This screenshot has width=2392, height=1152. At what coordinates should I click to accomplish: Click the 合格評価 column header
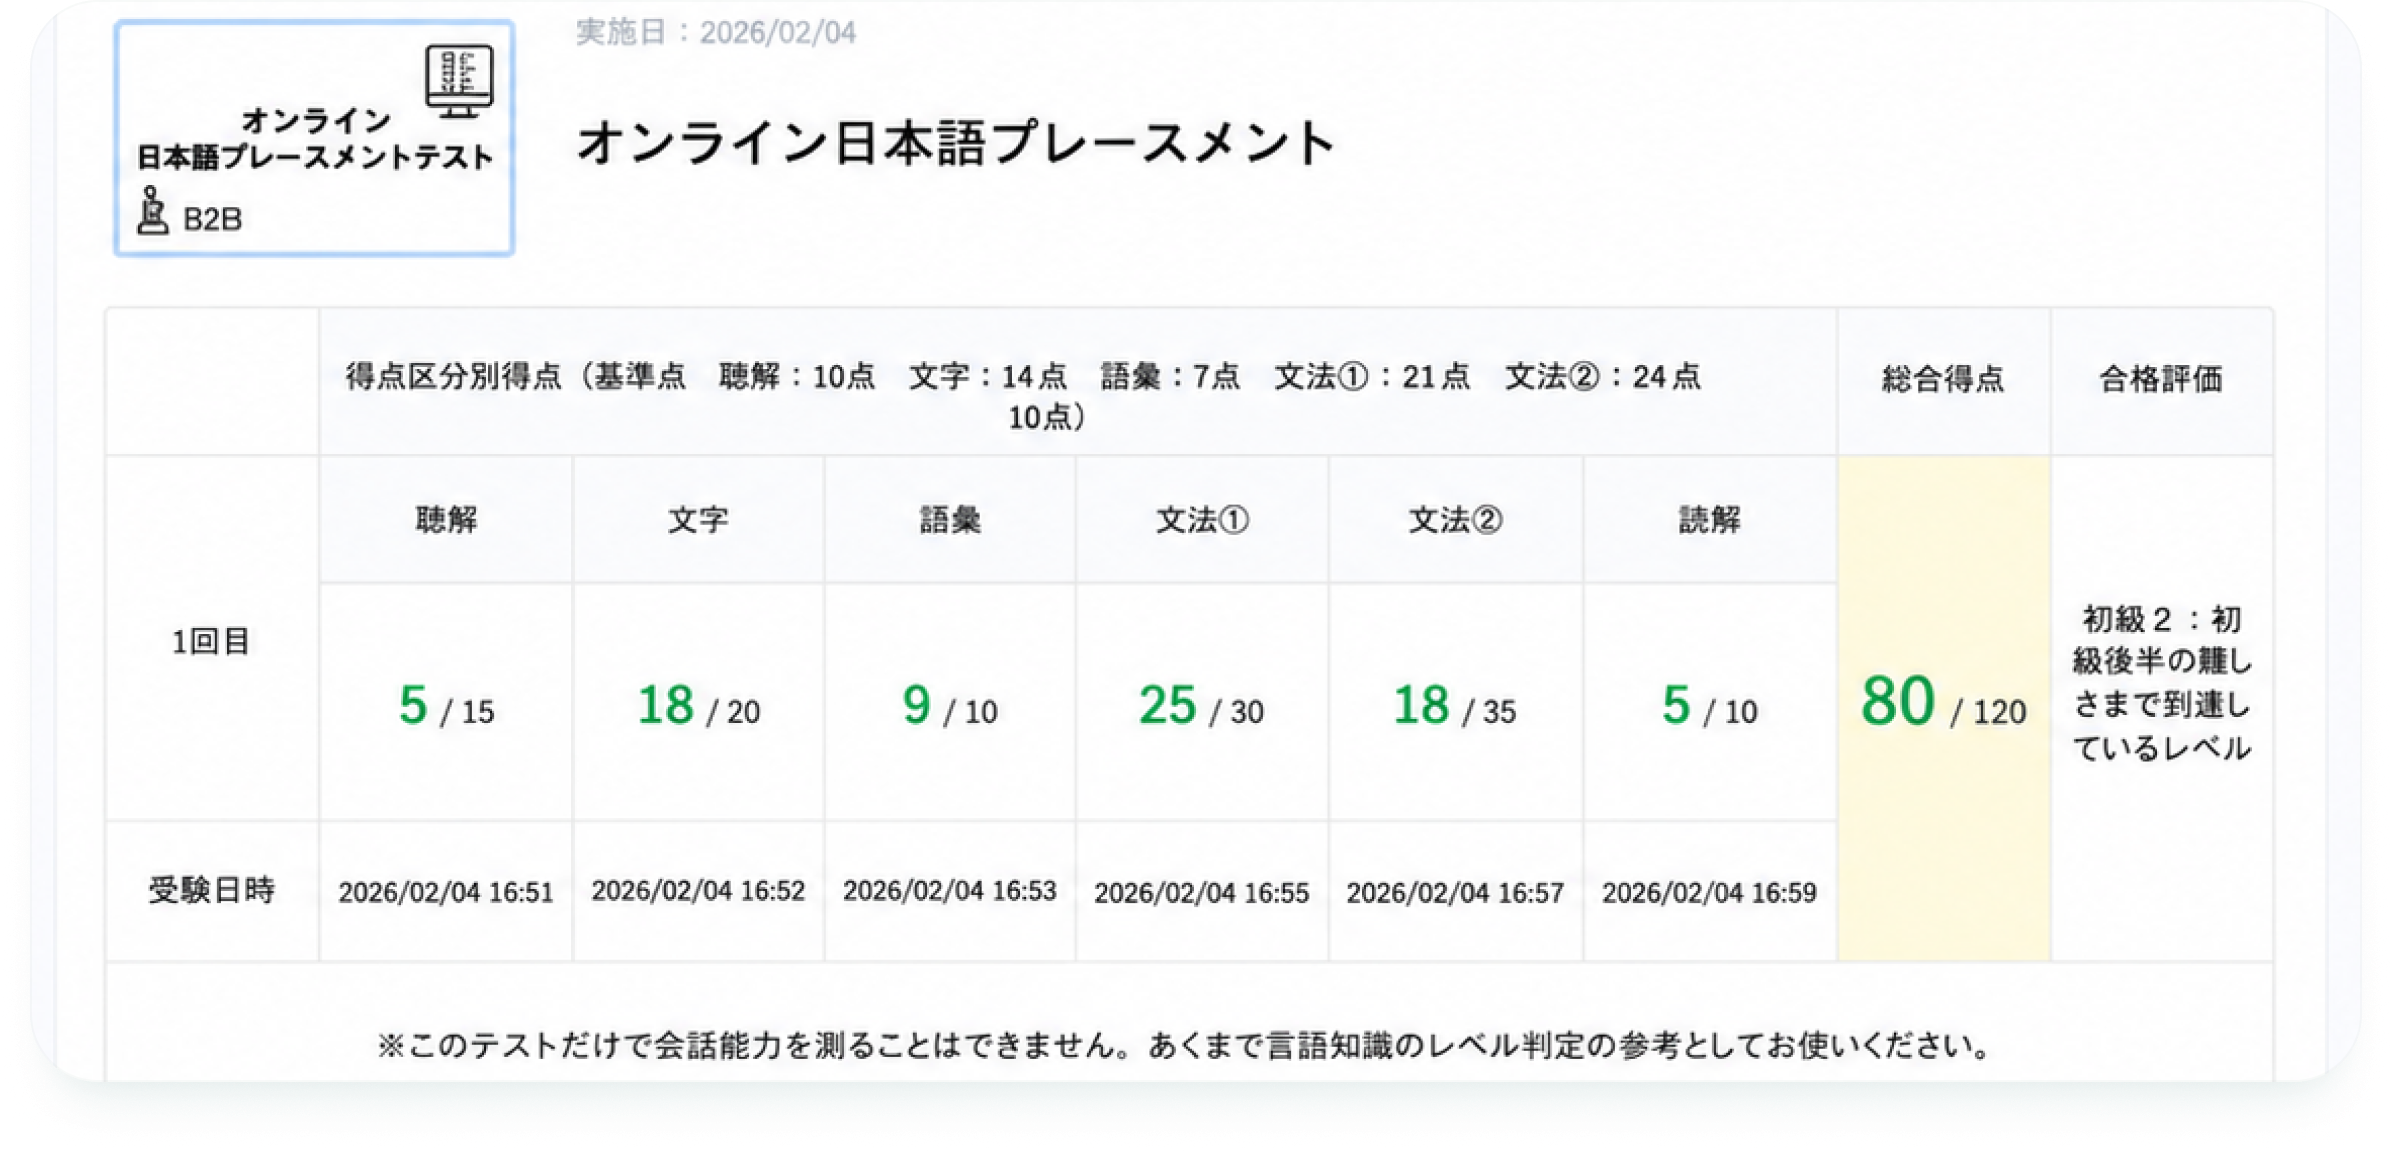(2161, 379)
